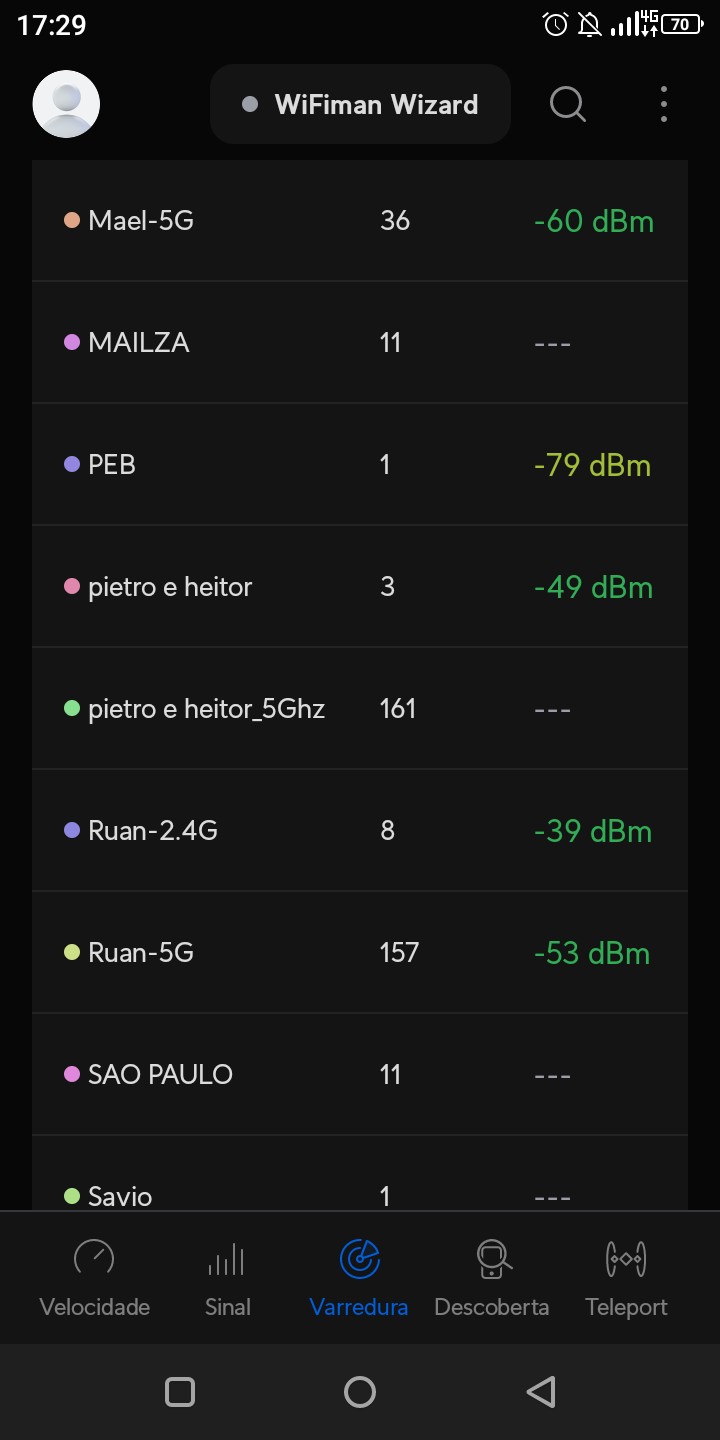Select the MAILZA network entry
Image resolution: width=720 pixels, height=1440 pixels.
coord(360,343)
